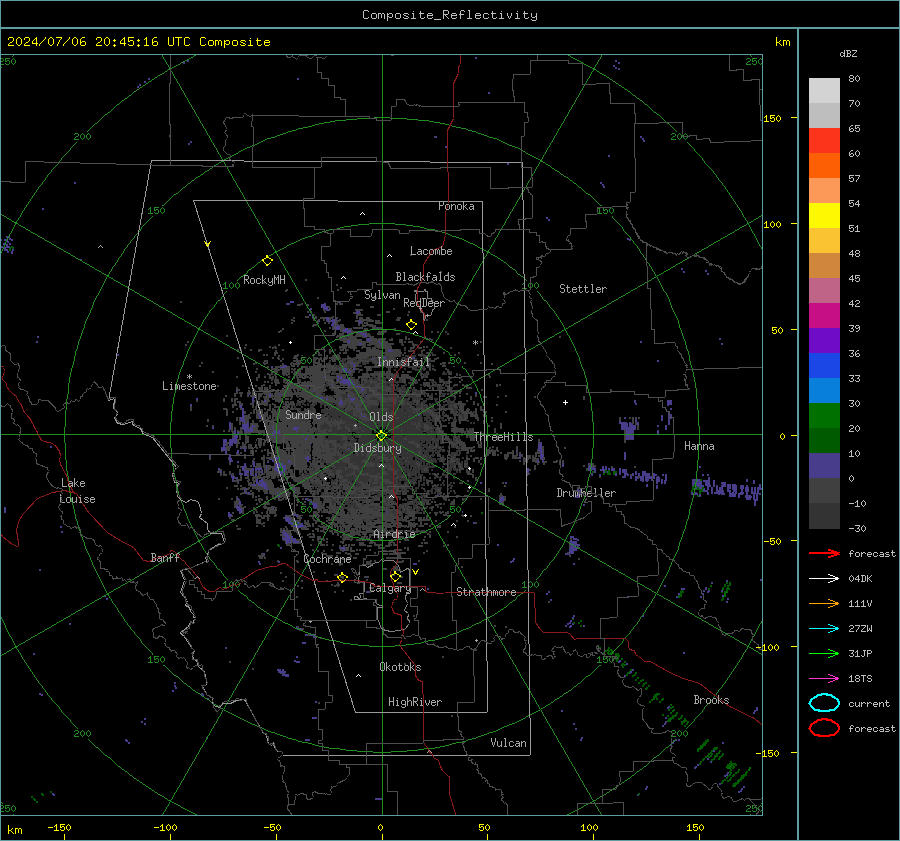Select the slate 0-10 dBZ swatch

click(824, 466)
